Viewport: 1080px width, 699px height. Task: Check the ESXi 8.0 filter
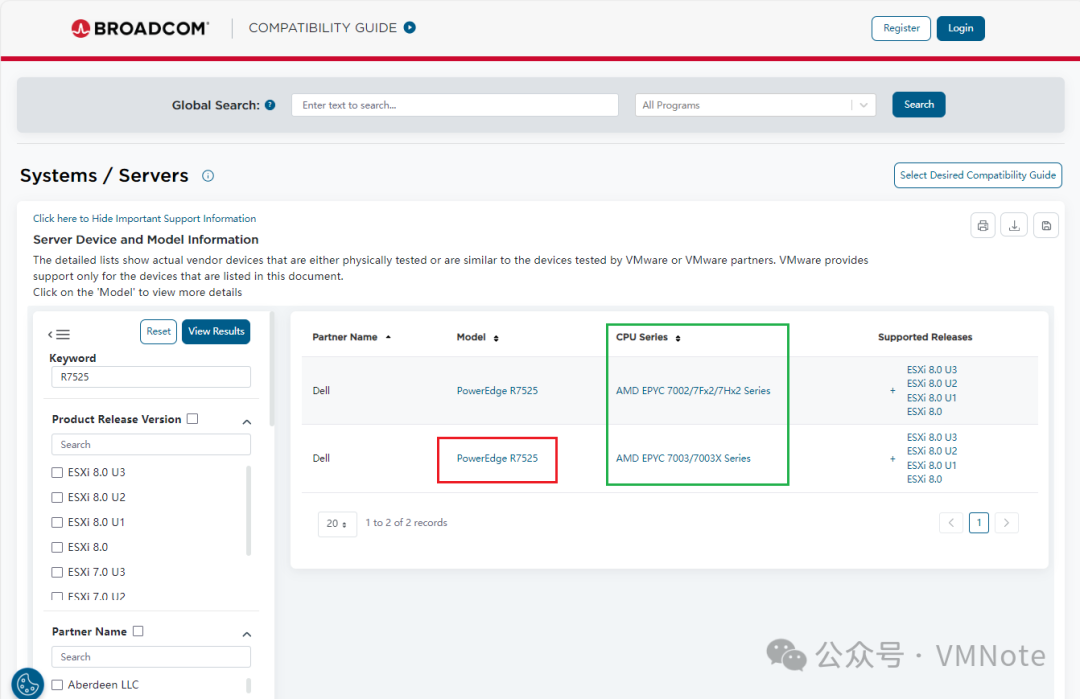(57, 547)
